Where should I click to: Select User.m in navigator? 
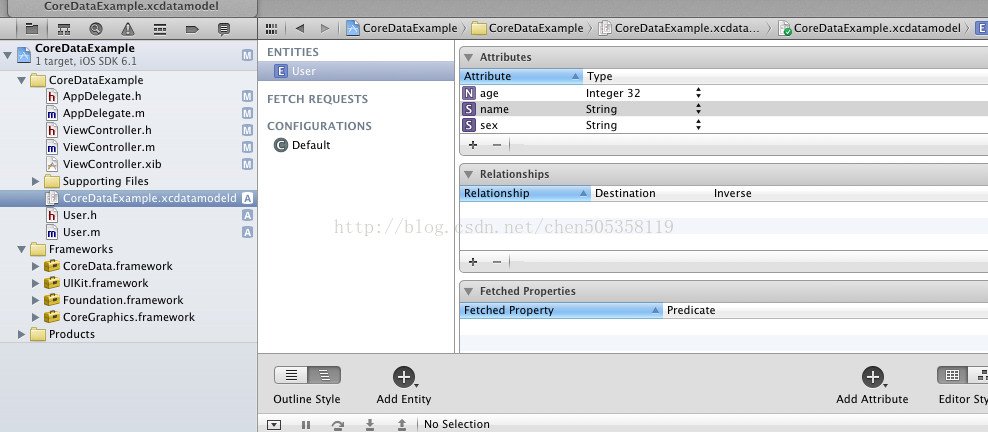pos(81,232)
